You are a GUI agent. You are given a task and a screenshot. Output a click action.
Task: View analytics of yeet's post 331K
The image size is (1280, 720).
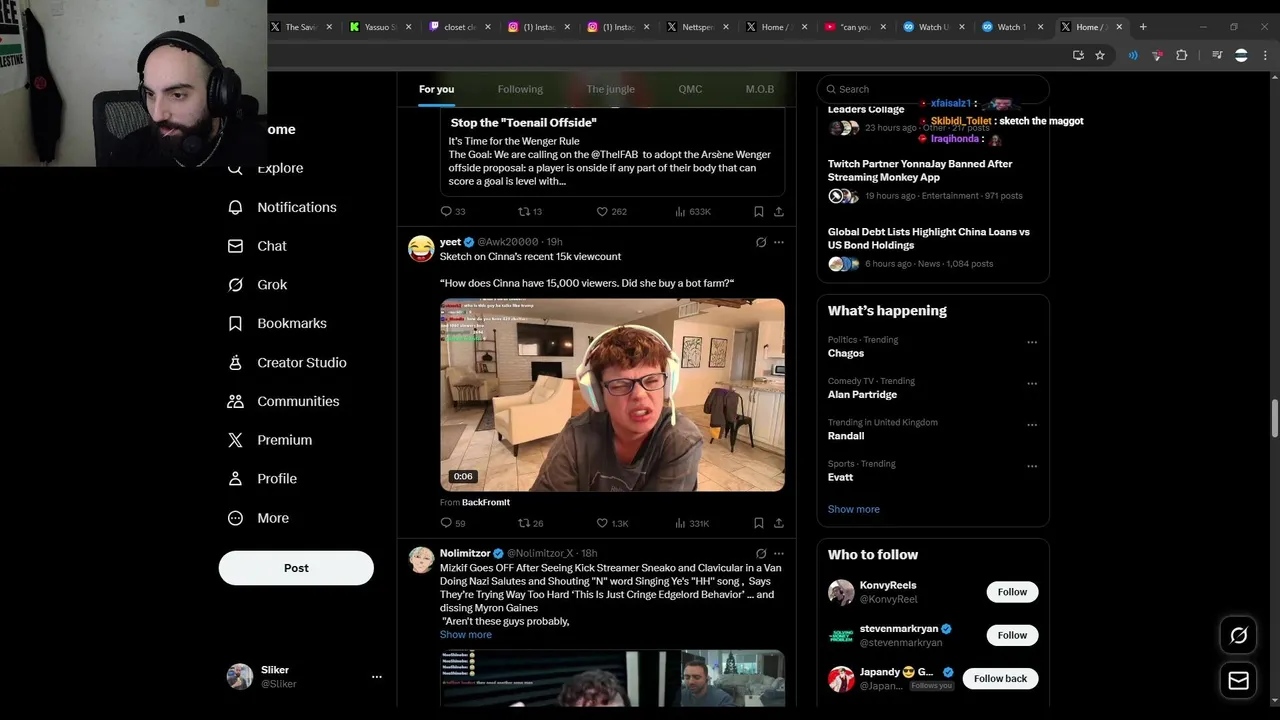pos(692,523)
